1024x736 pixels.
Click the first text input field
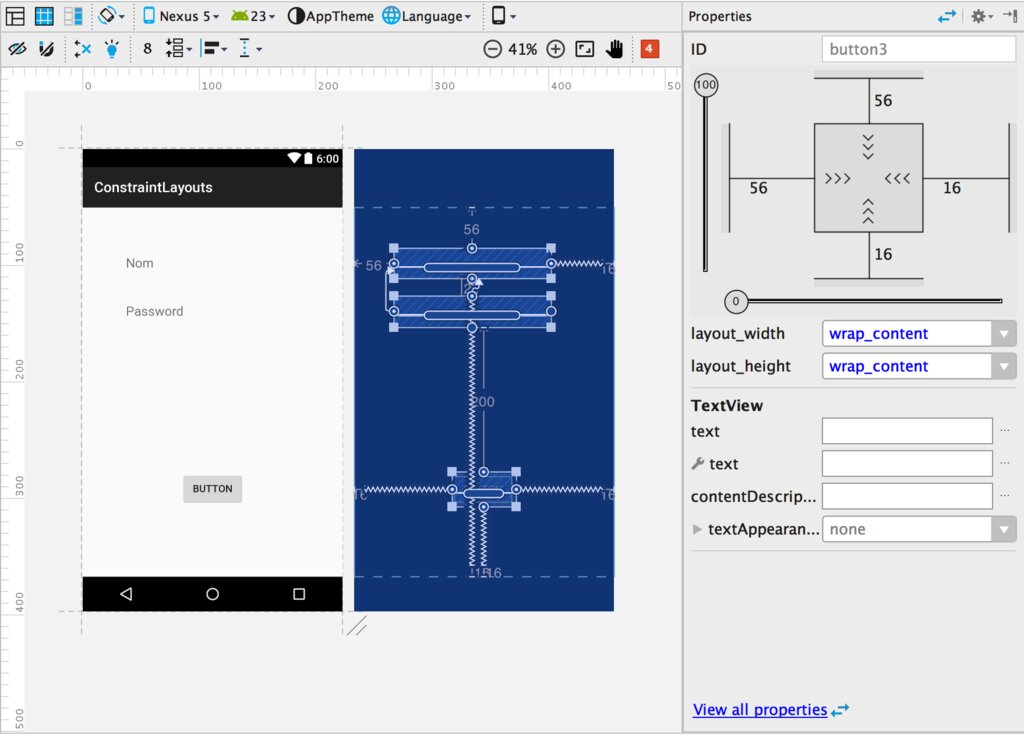[x=907, y=431]
